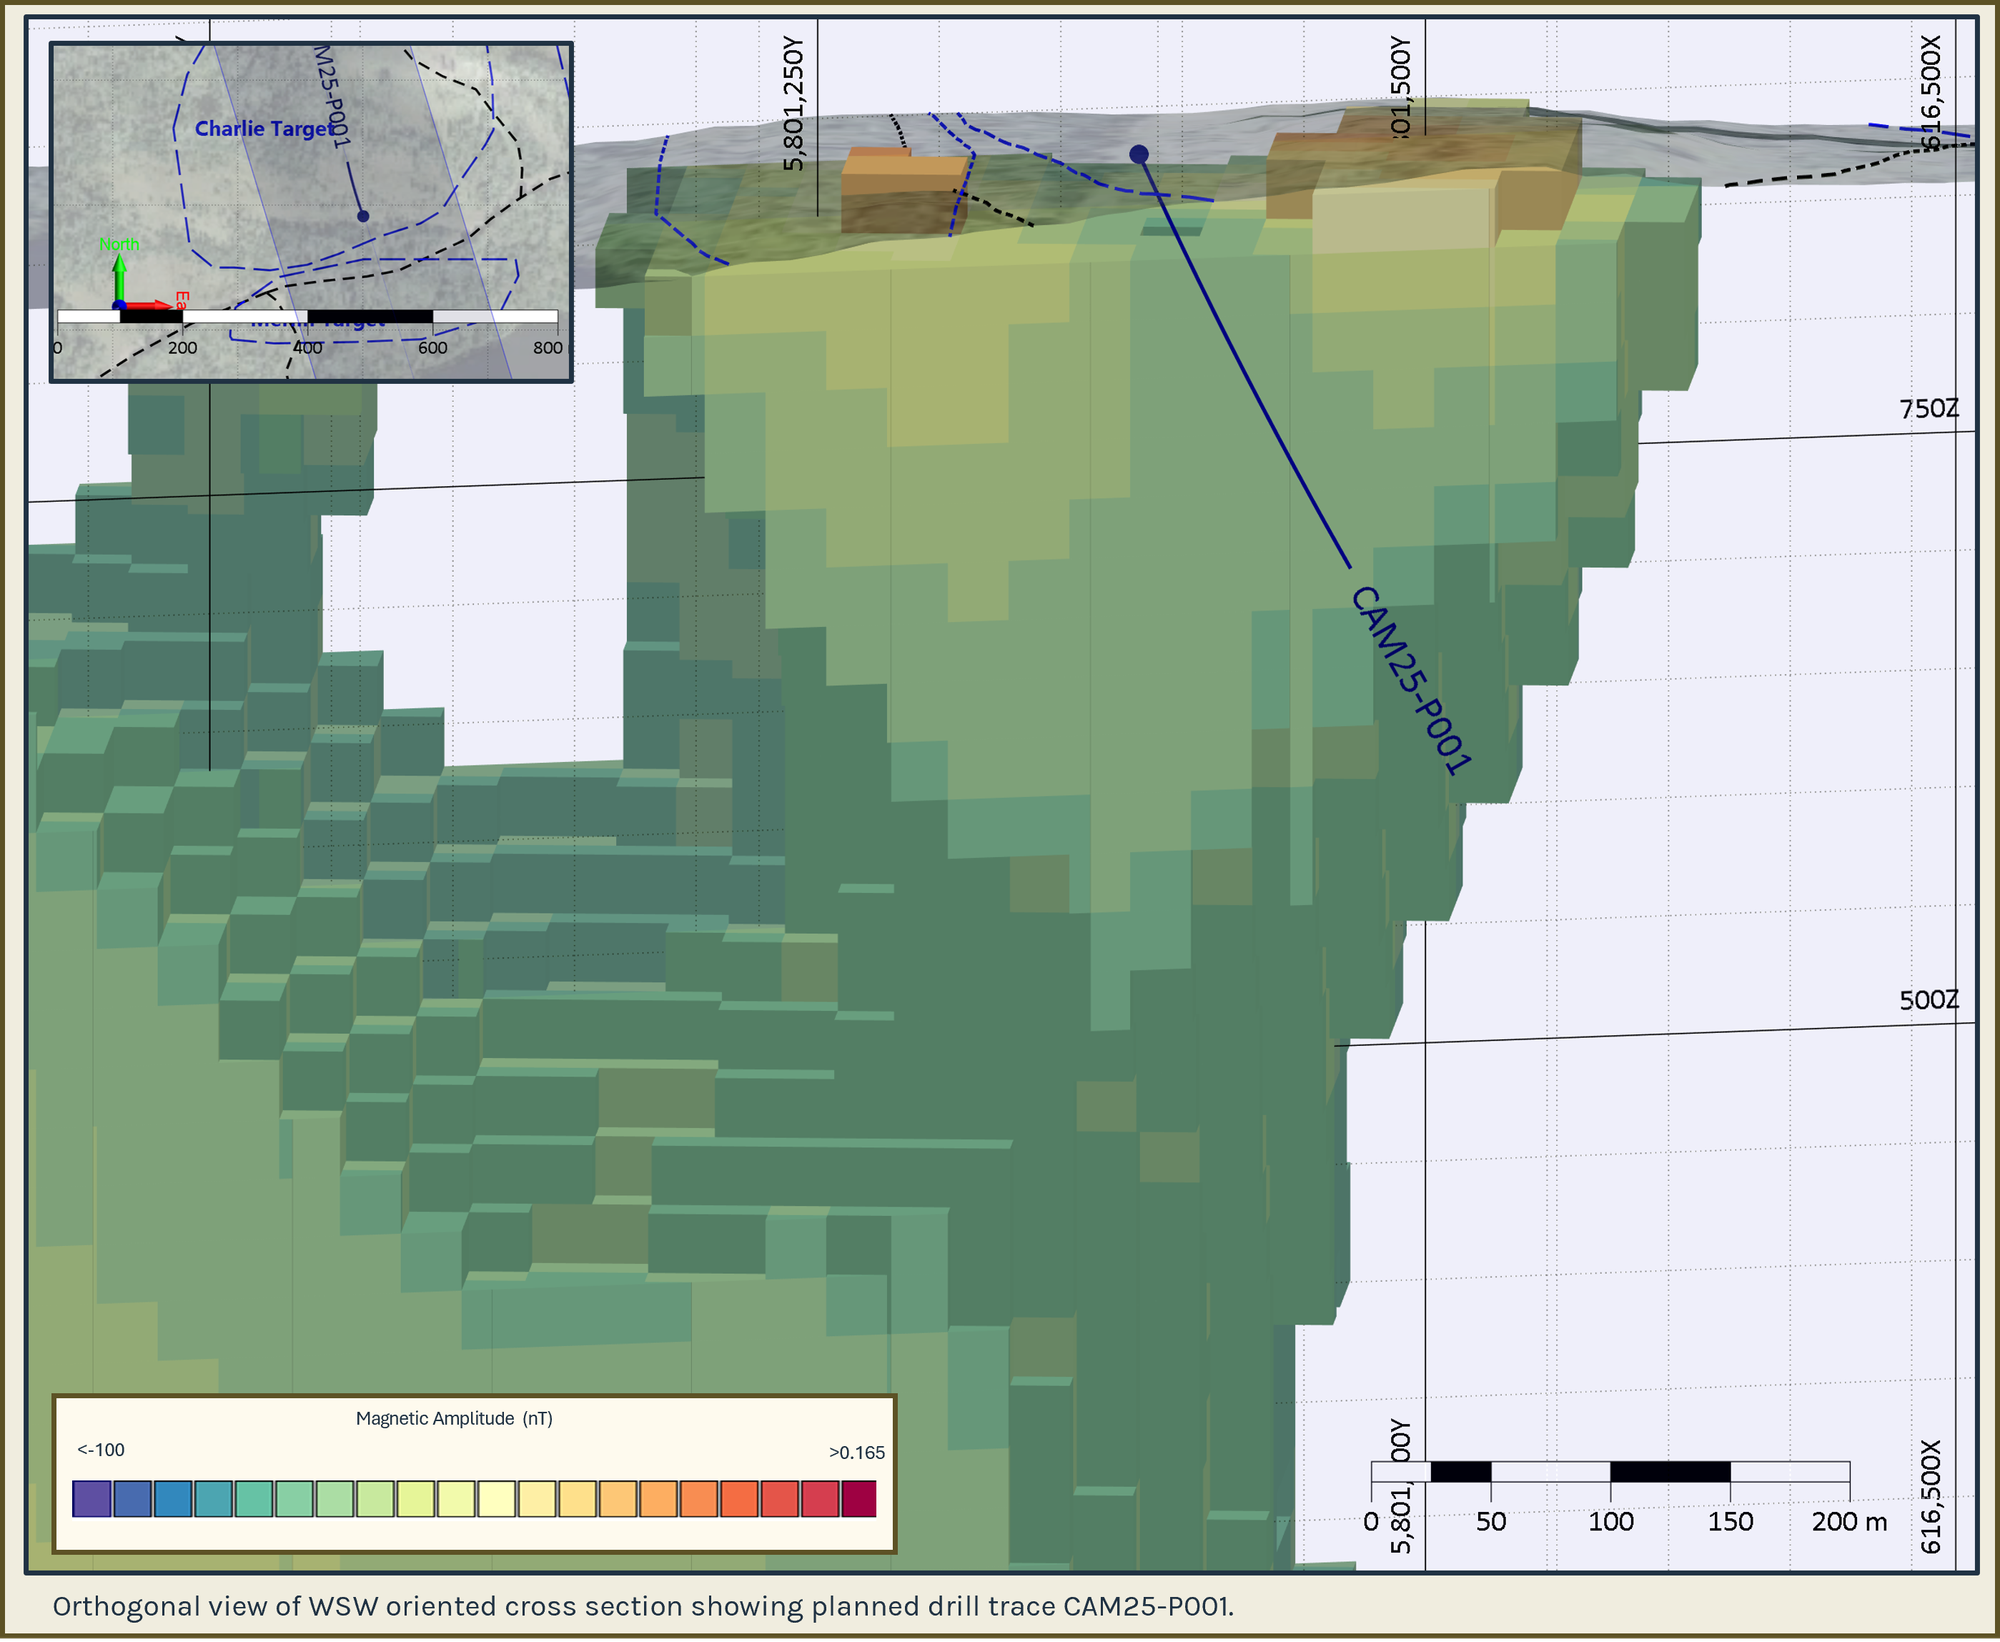Click the 750Z elevation label

pyautogui.click(x=1928, y=409)
